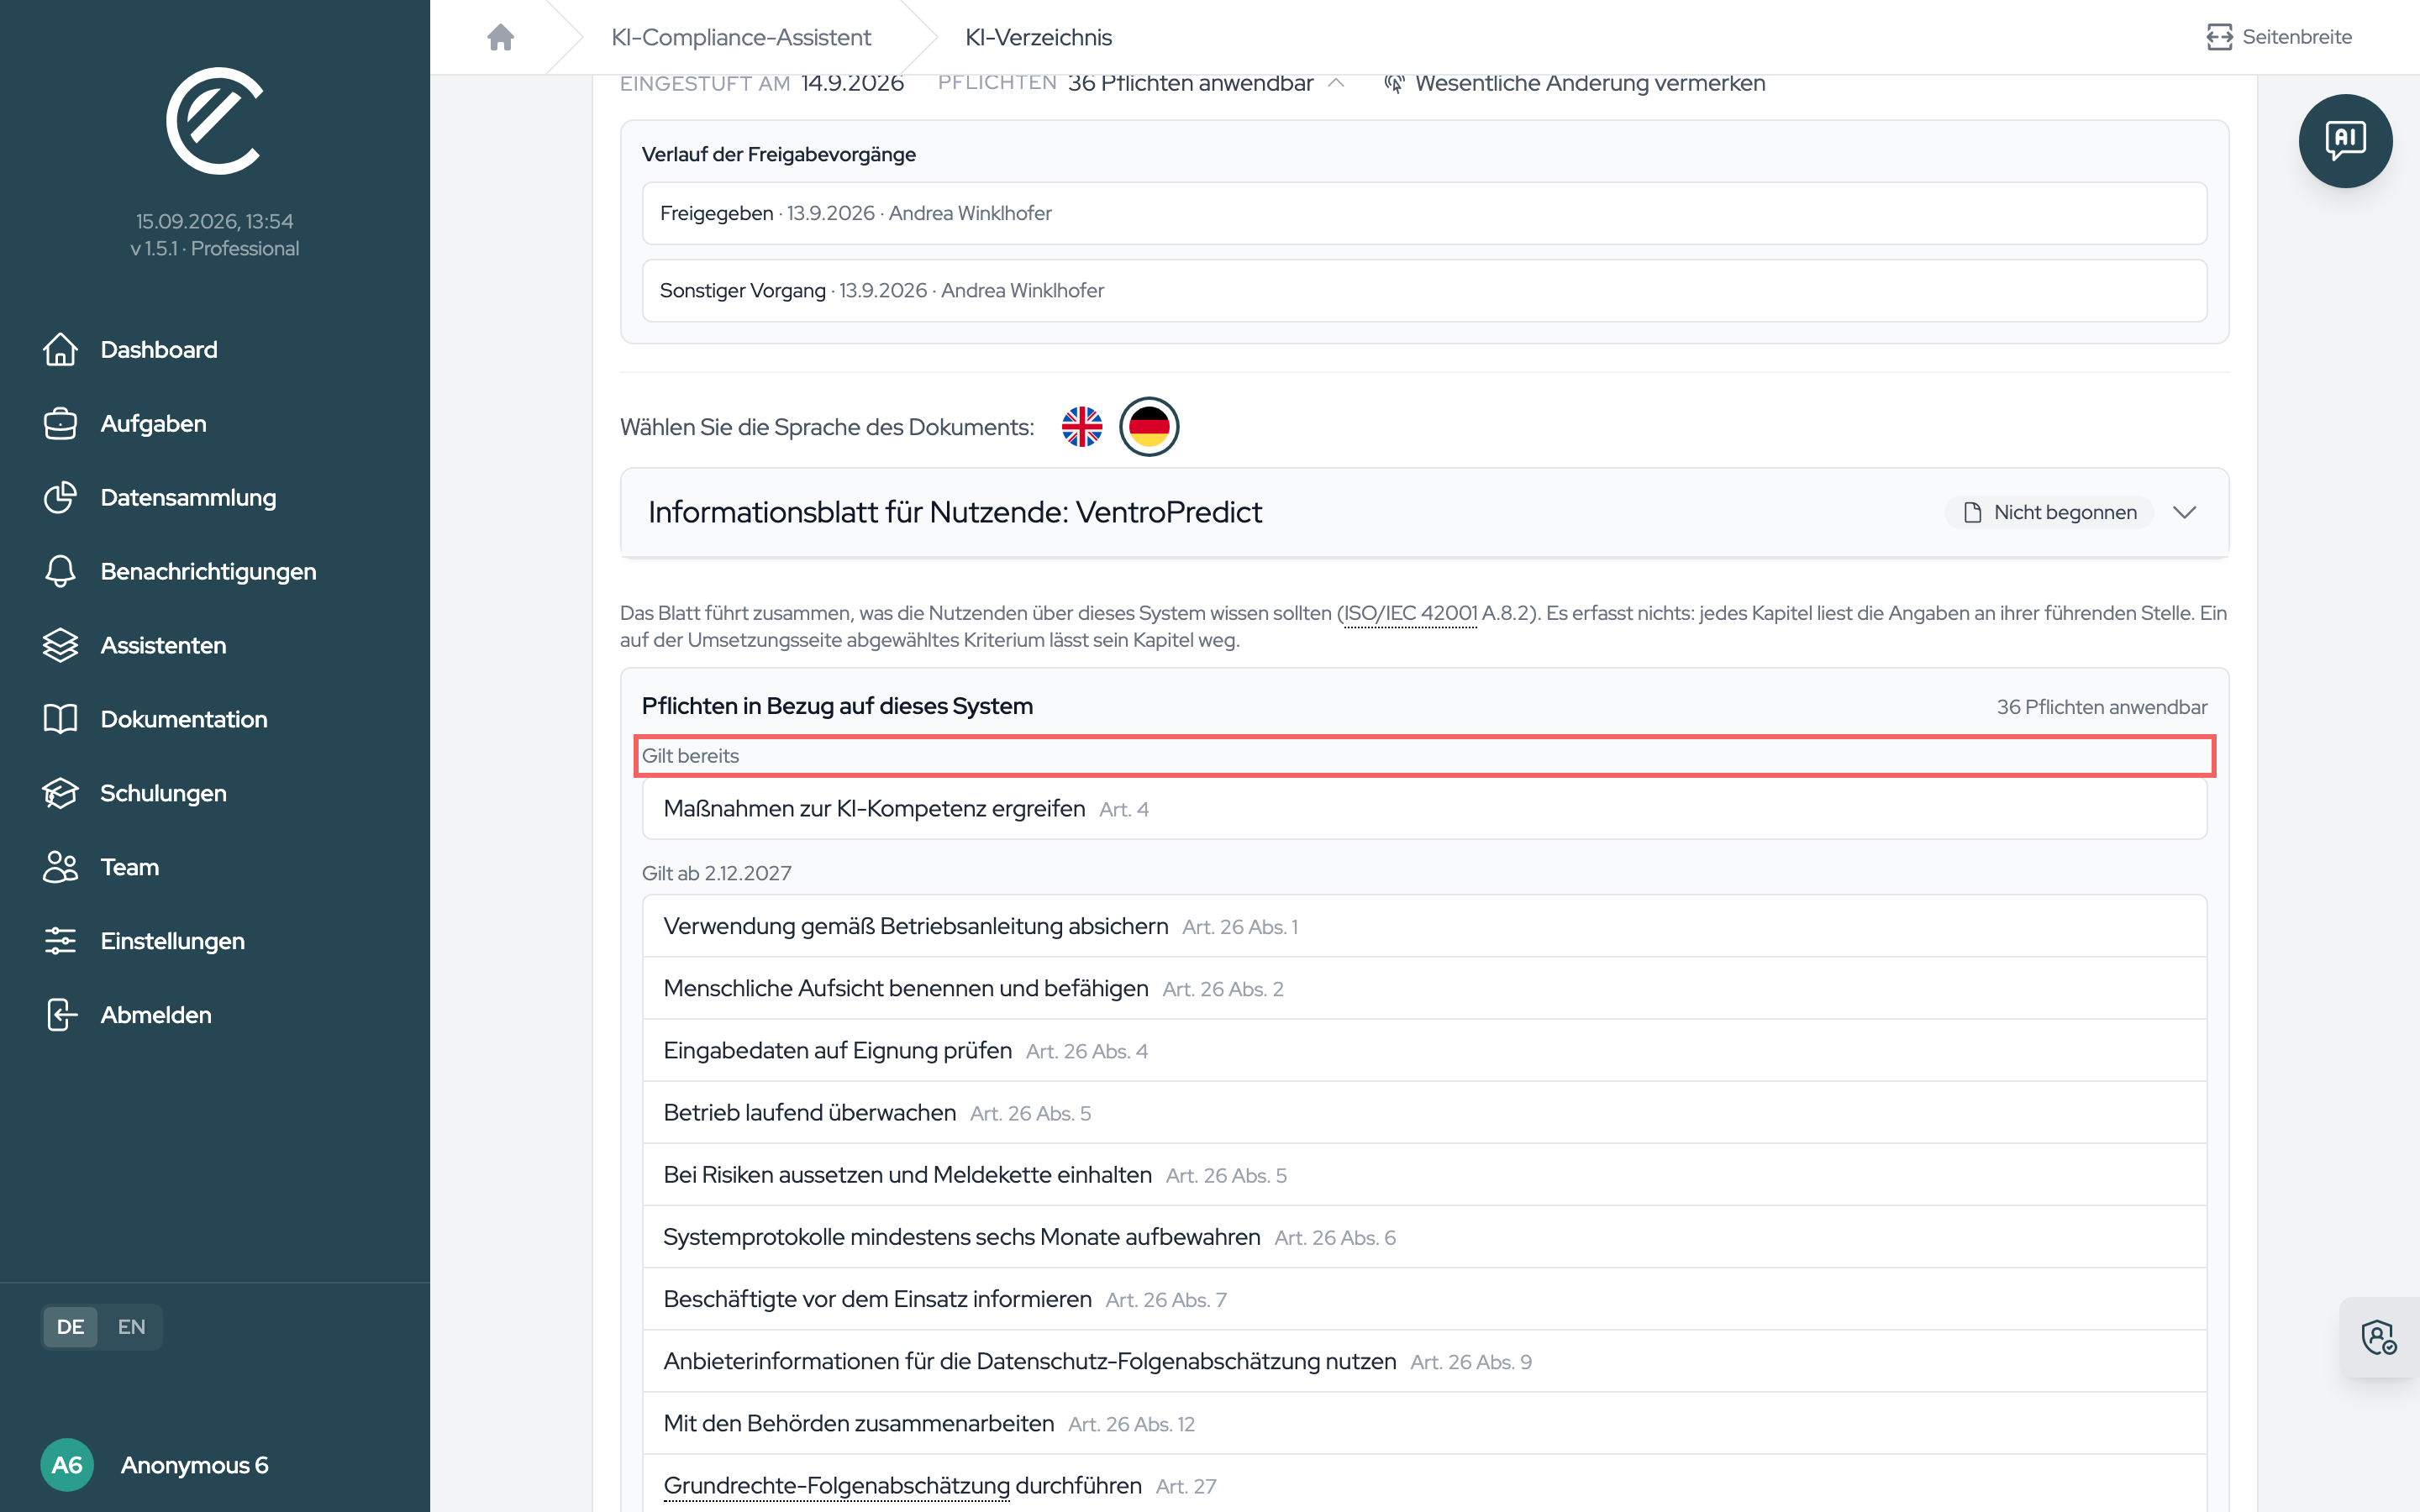Open the AI chat assistant button
This screenshot has width=2420, height=1512.
2345,141
